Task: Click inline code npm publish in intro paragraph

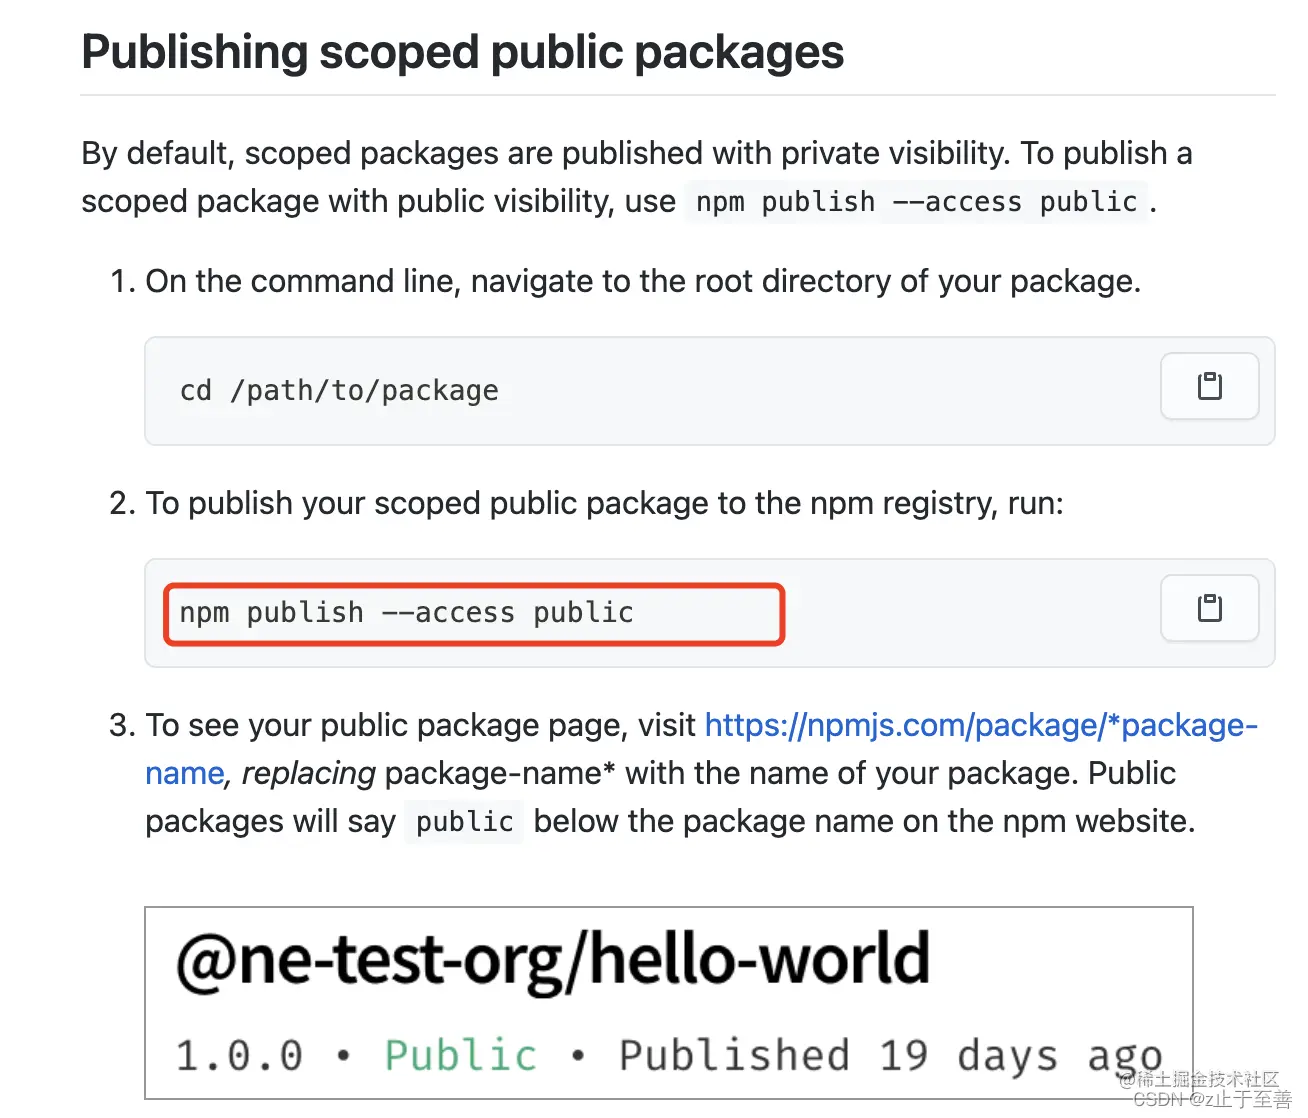Action: pos(916,202)
